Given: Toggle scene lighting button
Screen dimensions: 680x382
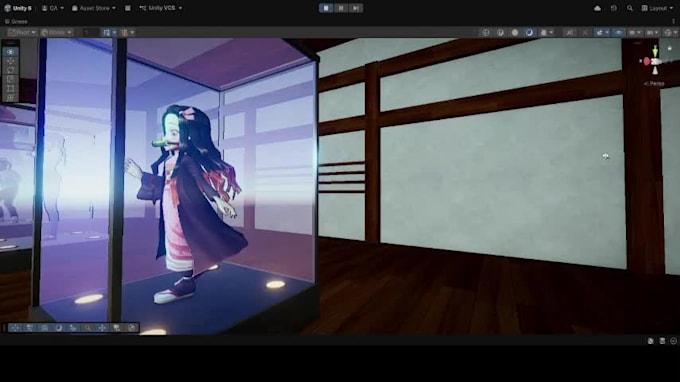Looking at the screenshot, I should [x=515, y=33].
